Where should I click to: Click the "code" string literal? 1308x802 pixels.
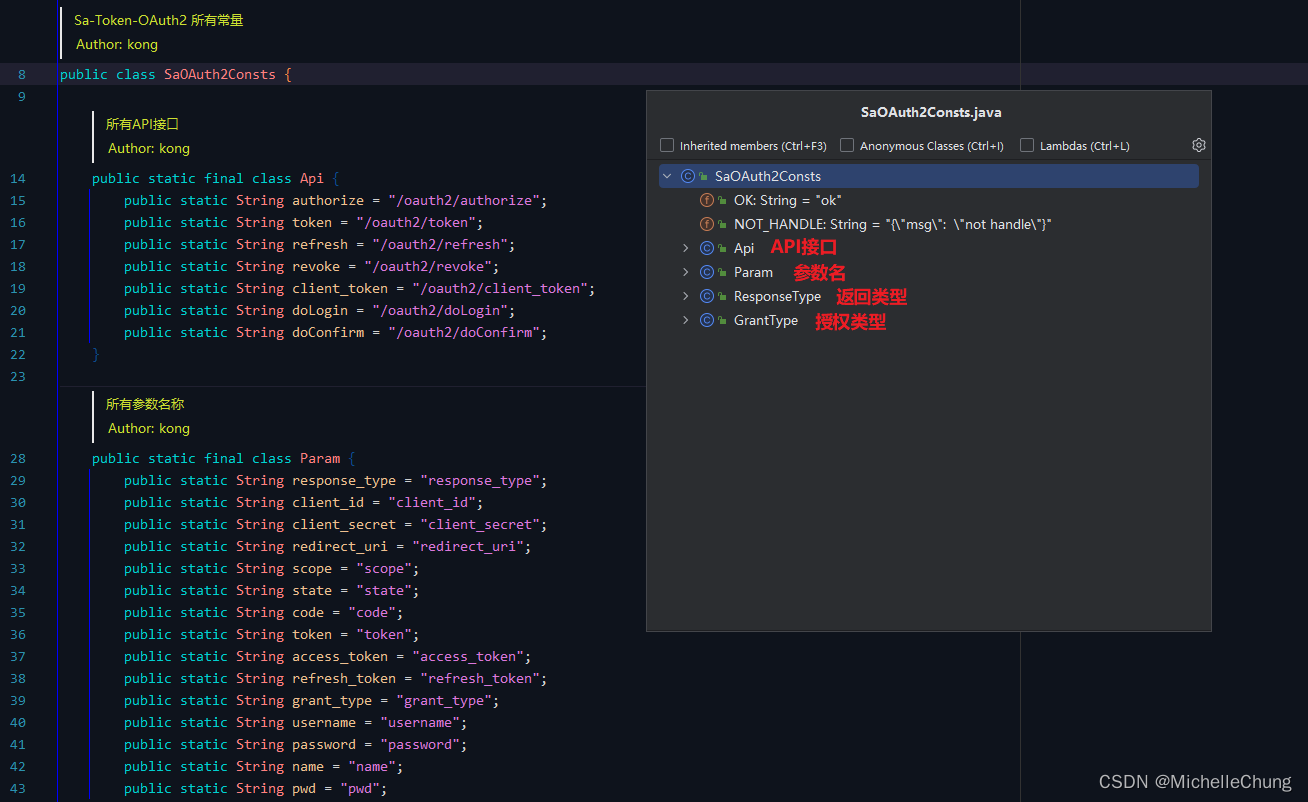(372, 612)
